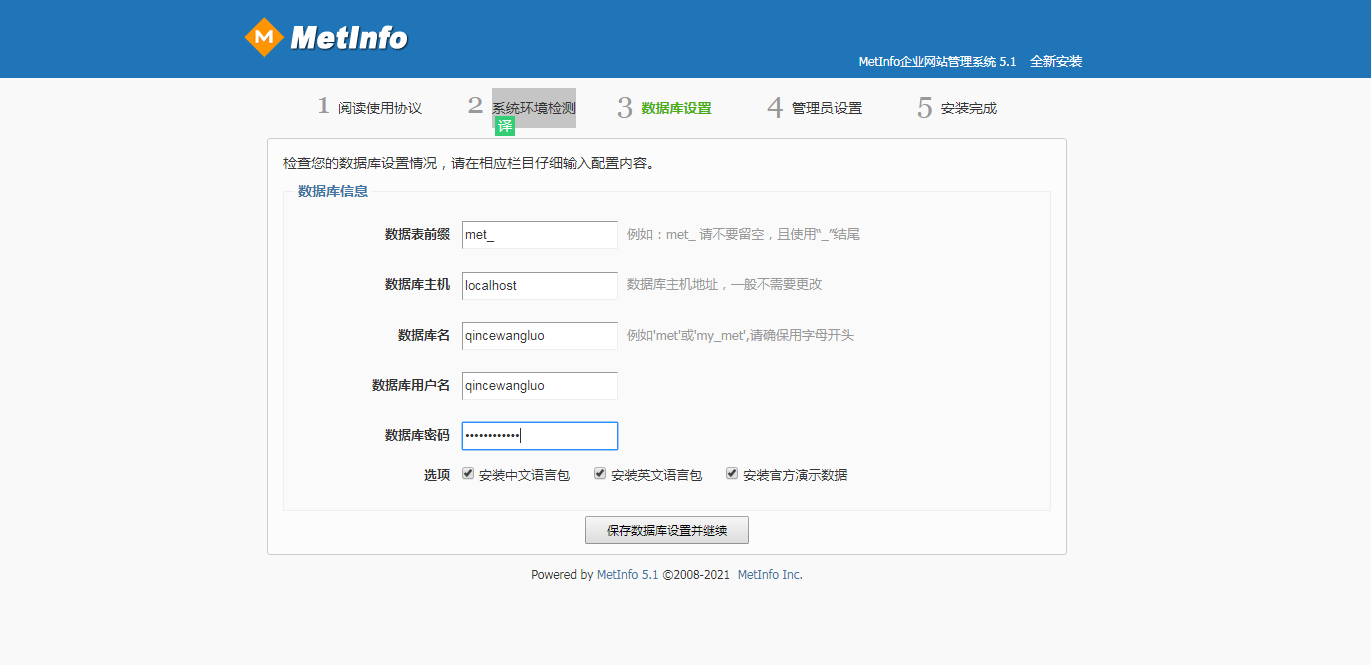1371x665 pixels.
Task: Click the 数据库密码 label
Action: (417, 436)
